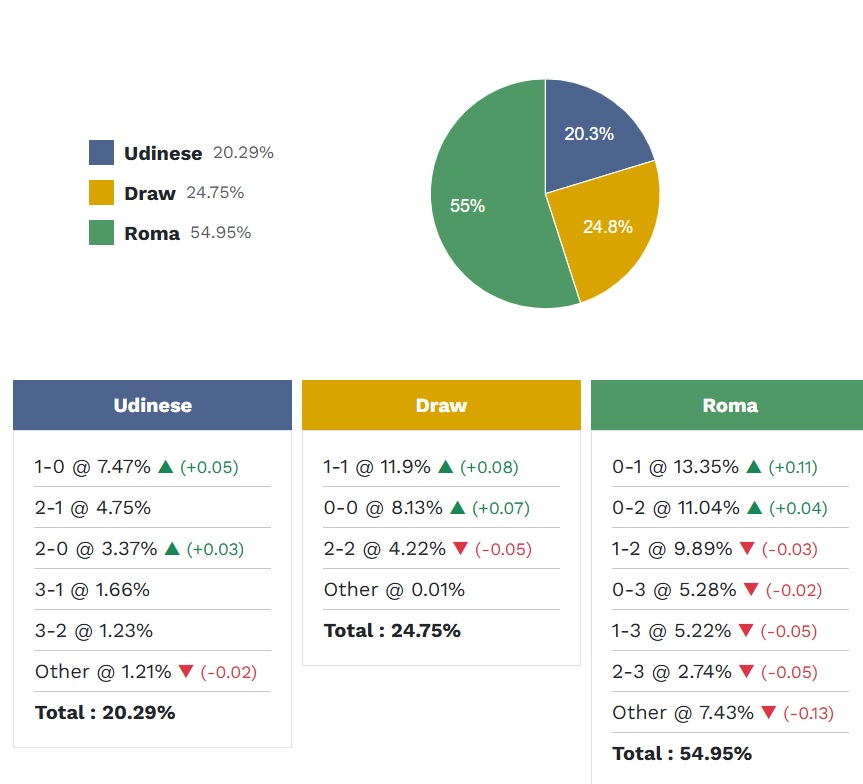Select the yellow Draw legend swatch

101,193
